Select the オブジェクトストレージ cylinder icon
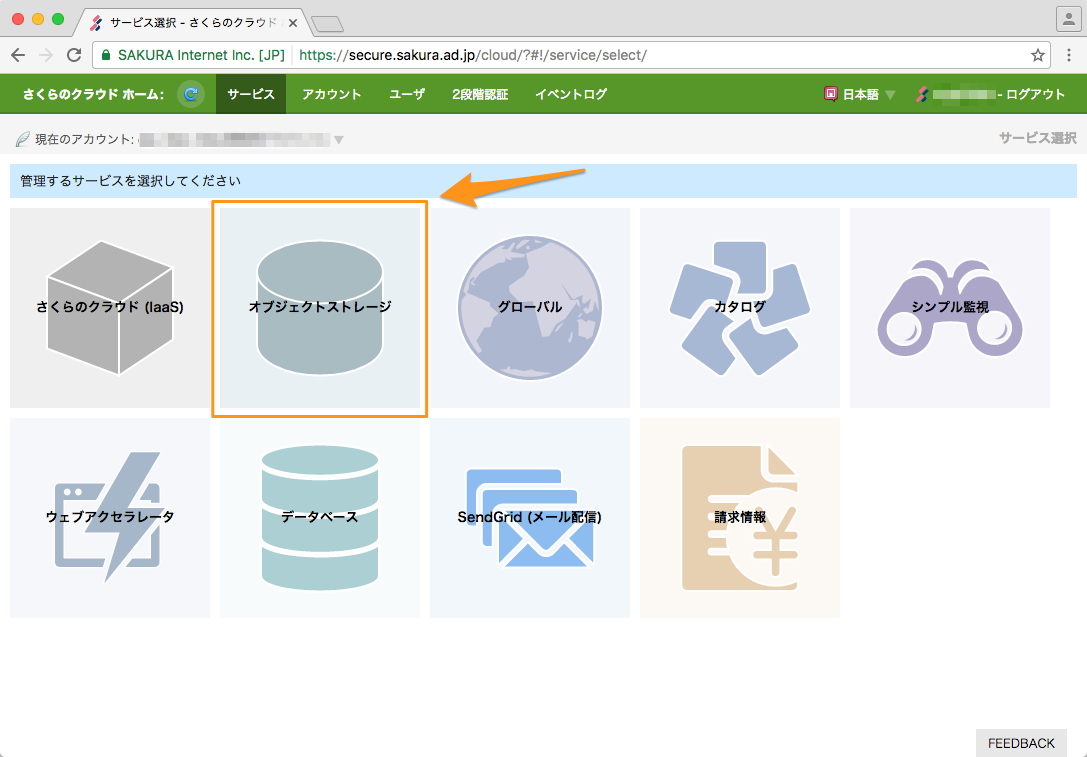This screenshot has height=757, width=1087. click(320, 308)
